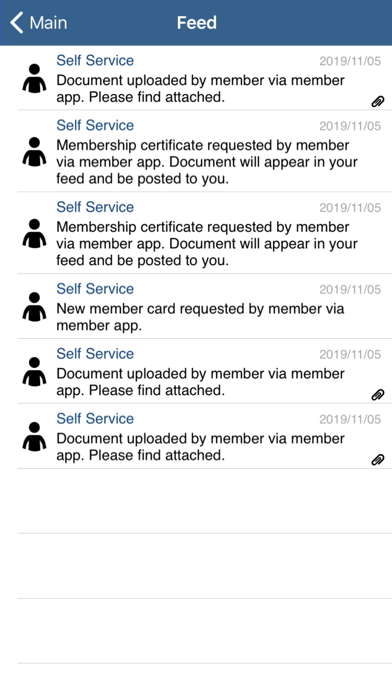Screen dimensions: 392x696
Task: Open Document uploaded message right below New member card
Action: pos(200,382)
